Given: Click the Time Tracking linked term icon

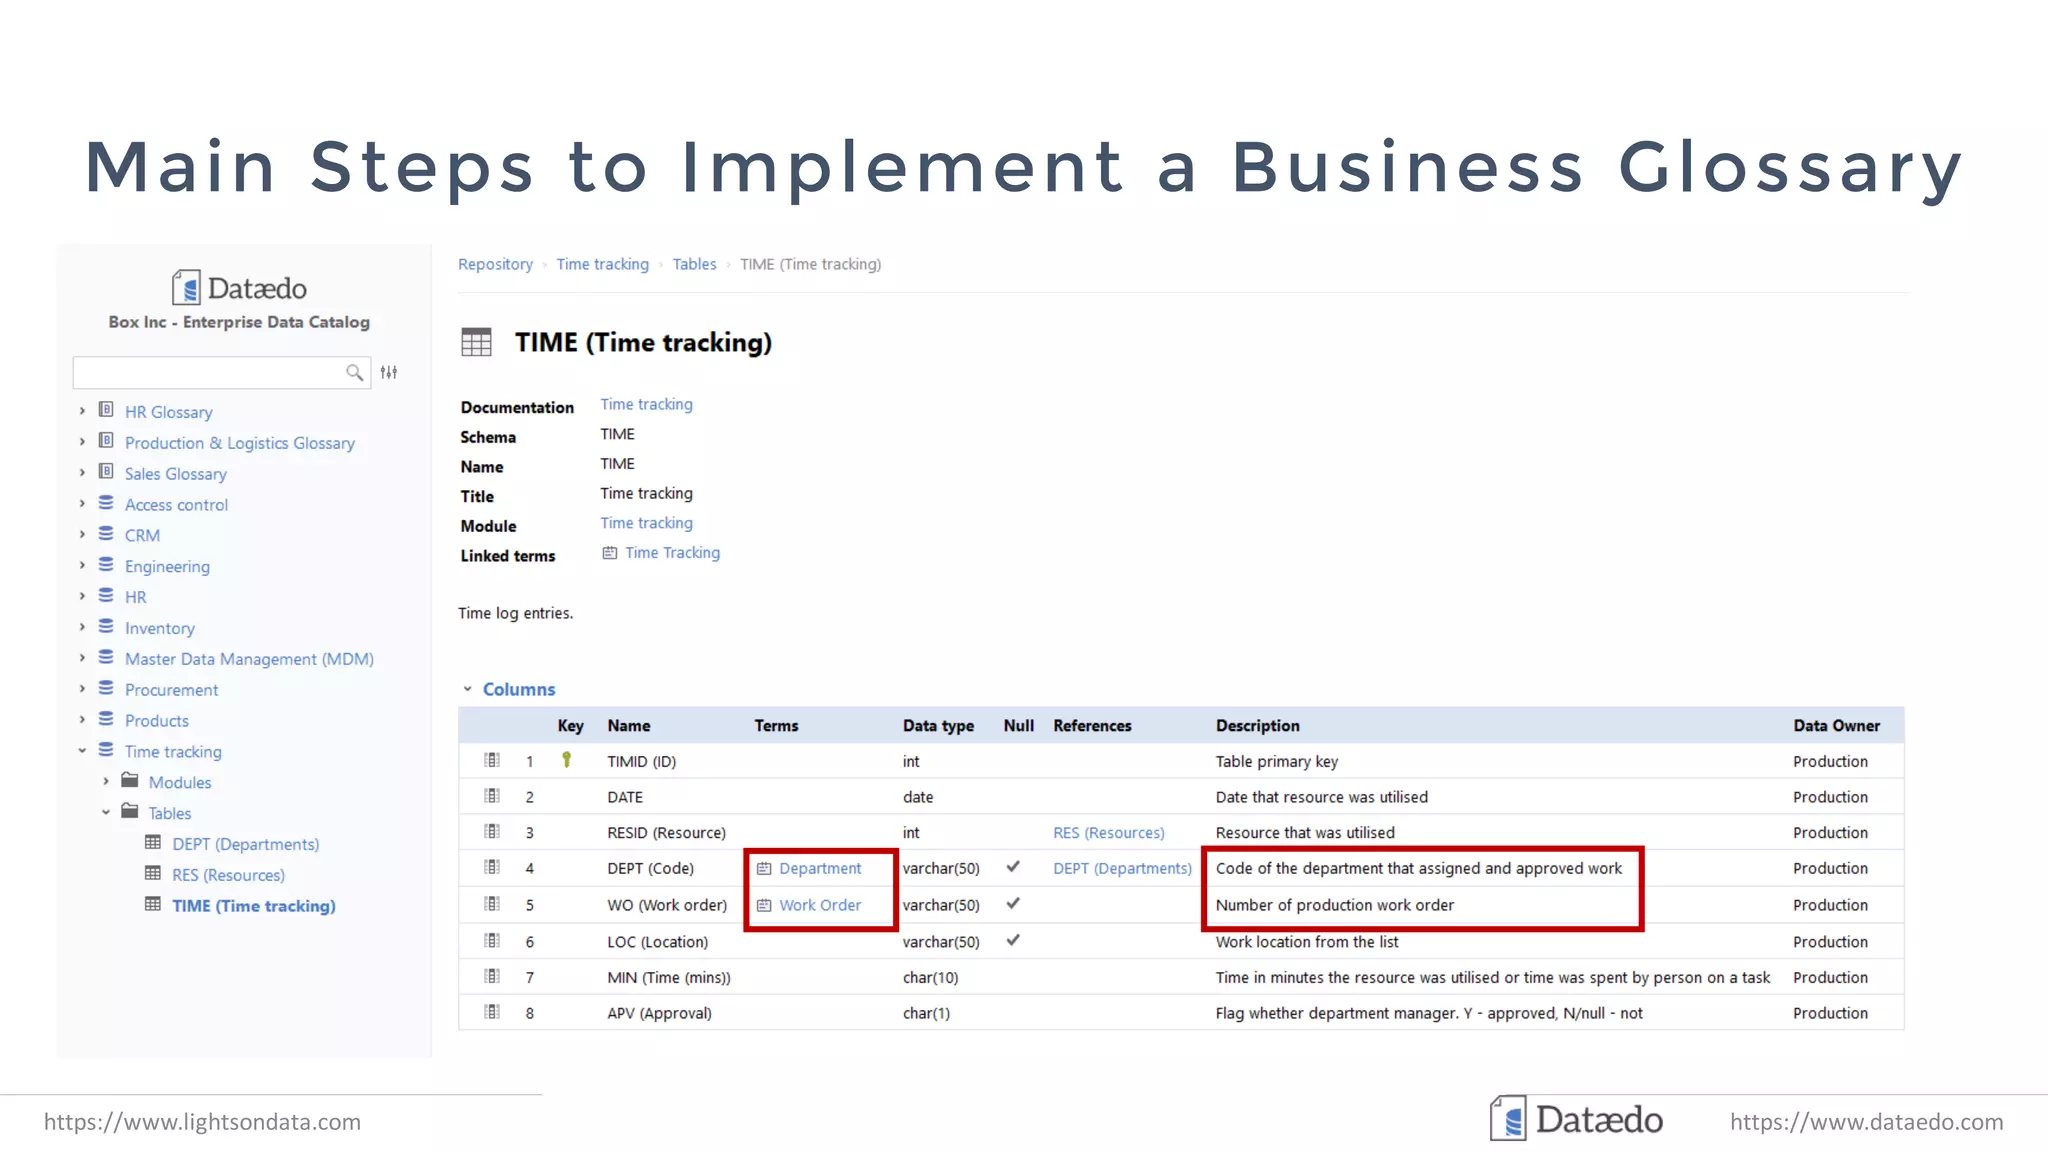Looking at the screenshot, I should 609,553.
